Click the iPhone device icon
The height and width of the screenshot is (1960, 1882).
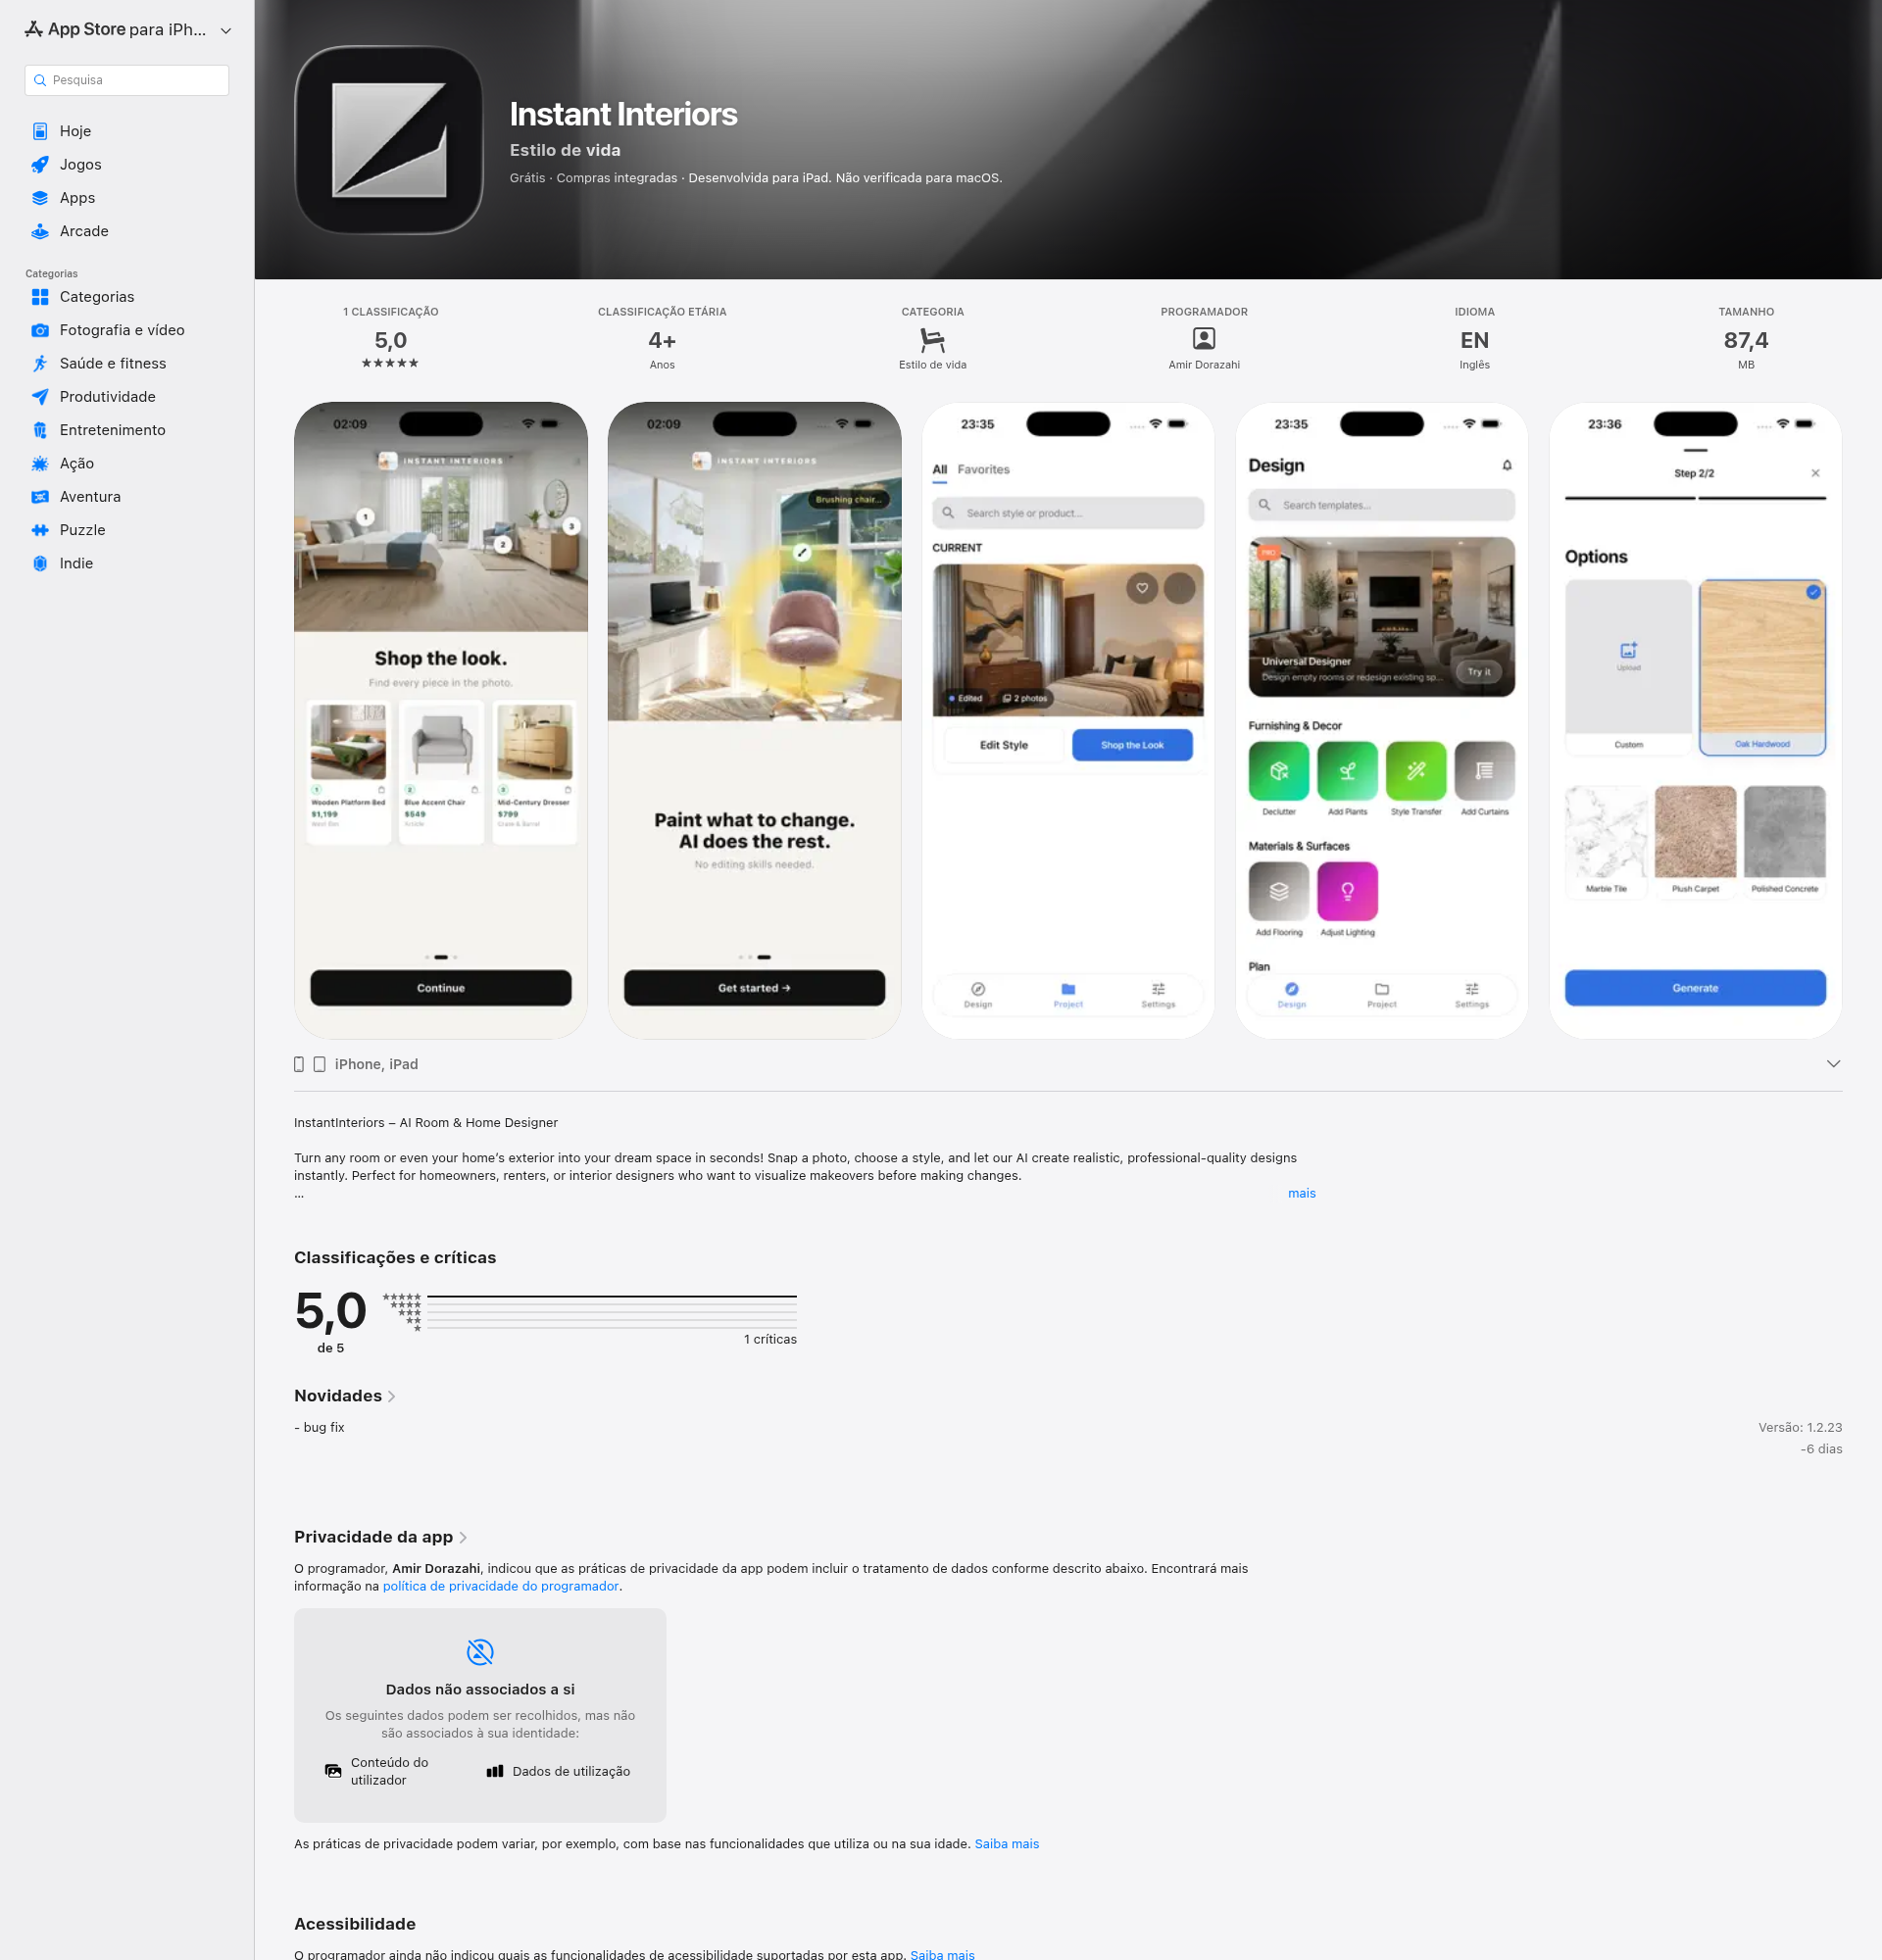pos(299,1064)
